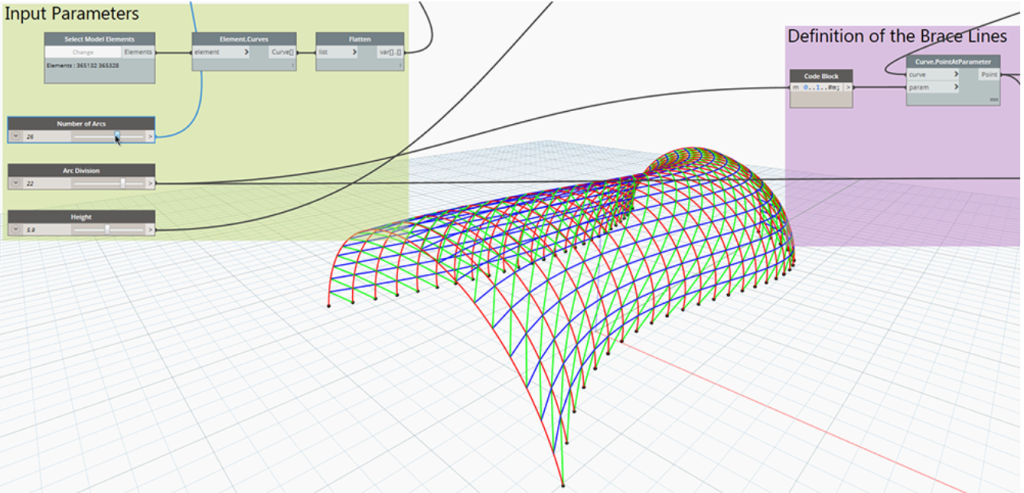
Task: Select the Arc Division node header
Action: [82, 170]
